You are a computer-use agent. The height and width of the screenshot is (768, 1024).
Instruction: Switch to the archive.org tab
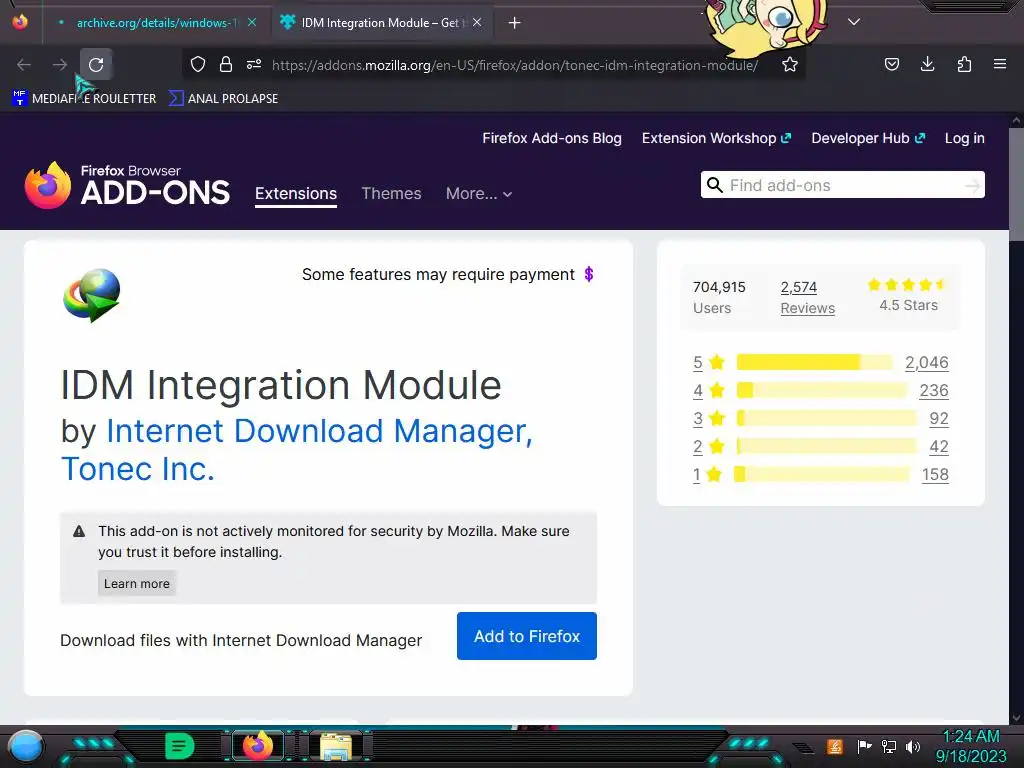(x=157, y=23)
